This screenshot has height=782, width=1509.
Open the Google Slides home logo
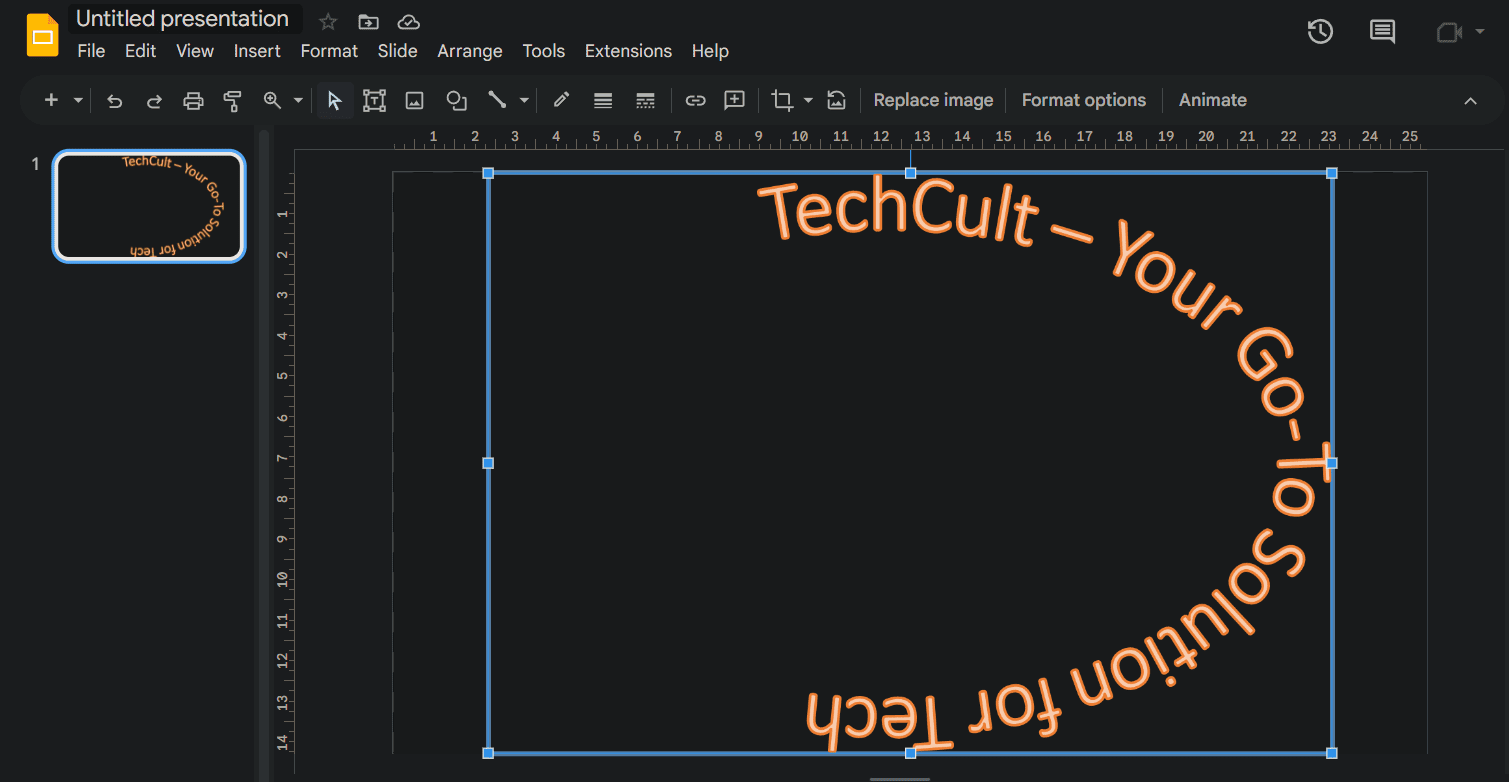43,35
